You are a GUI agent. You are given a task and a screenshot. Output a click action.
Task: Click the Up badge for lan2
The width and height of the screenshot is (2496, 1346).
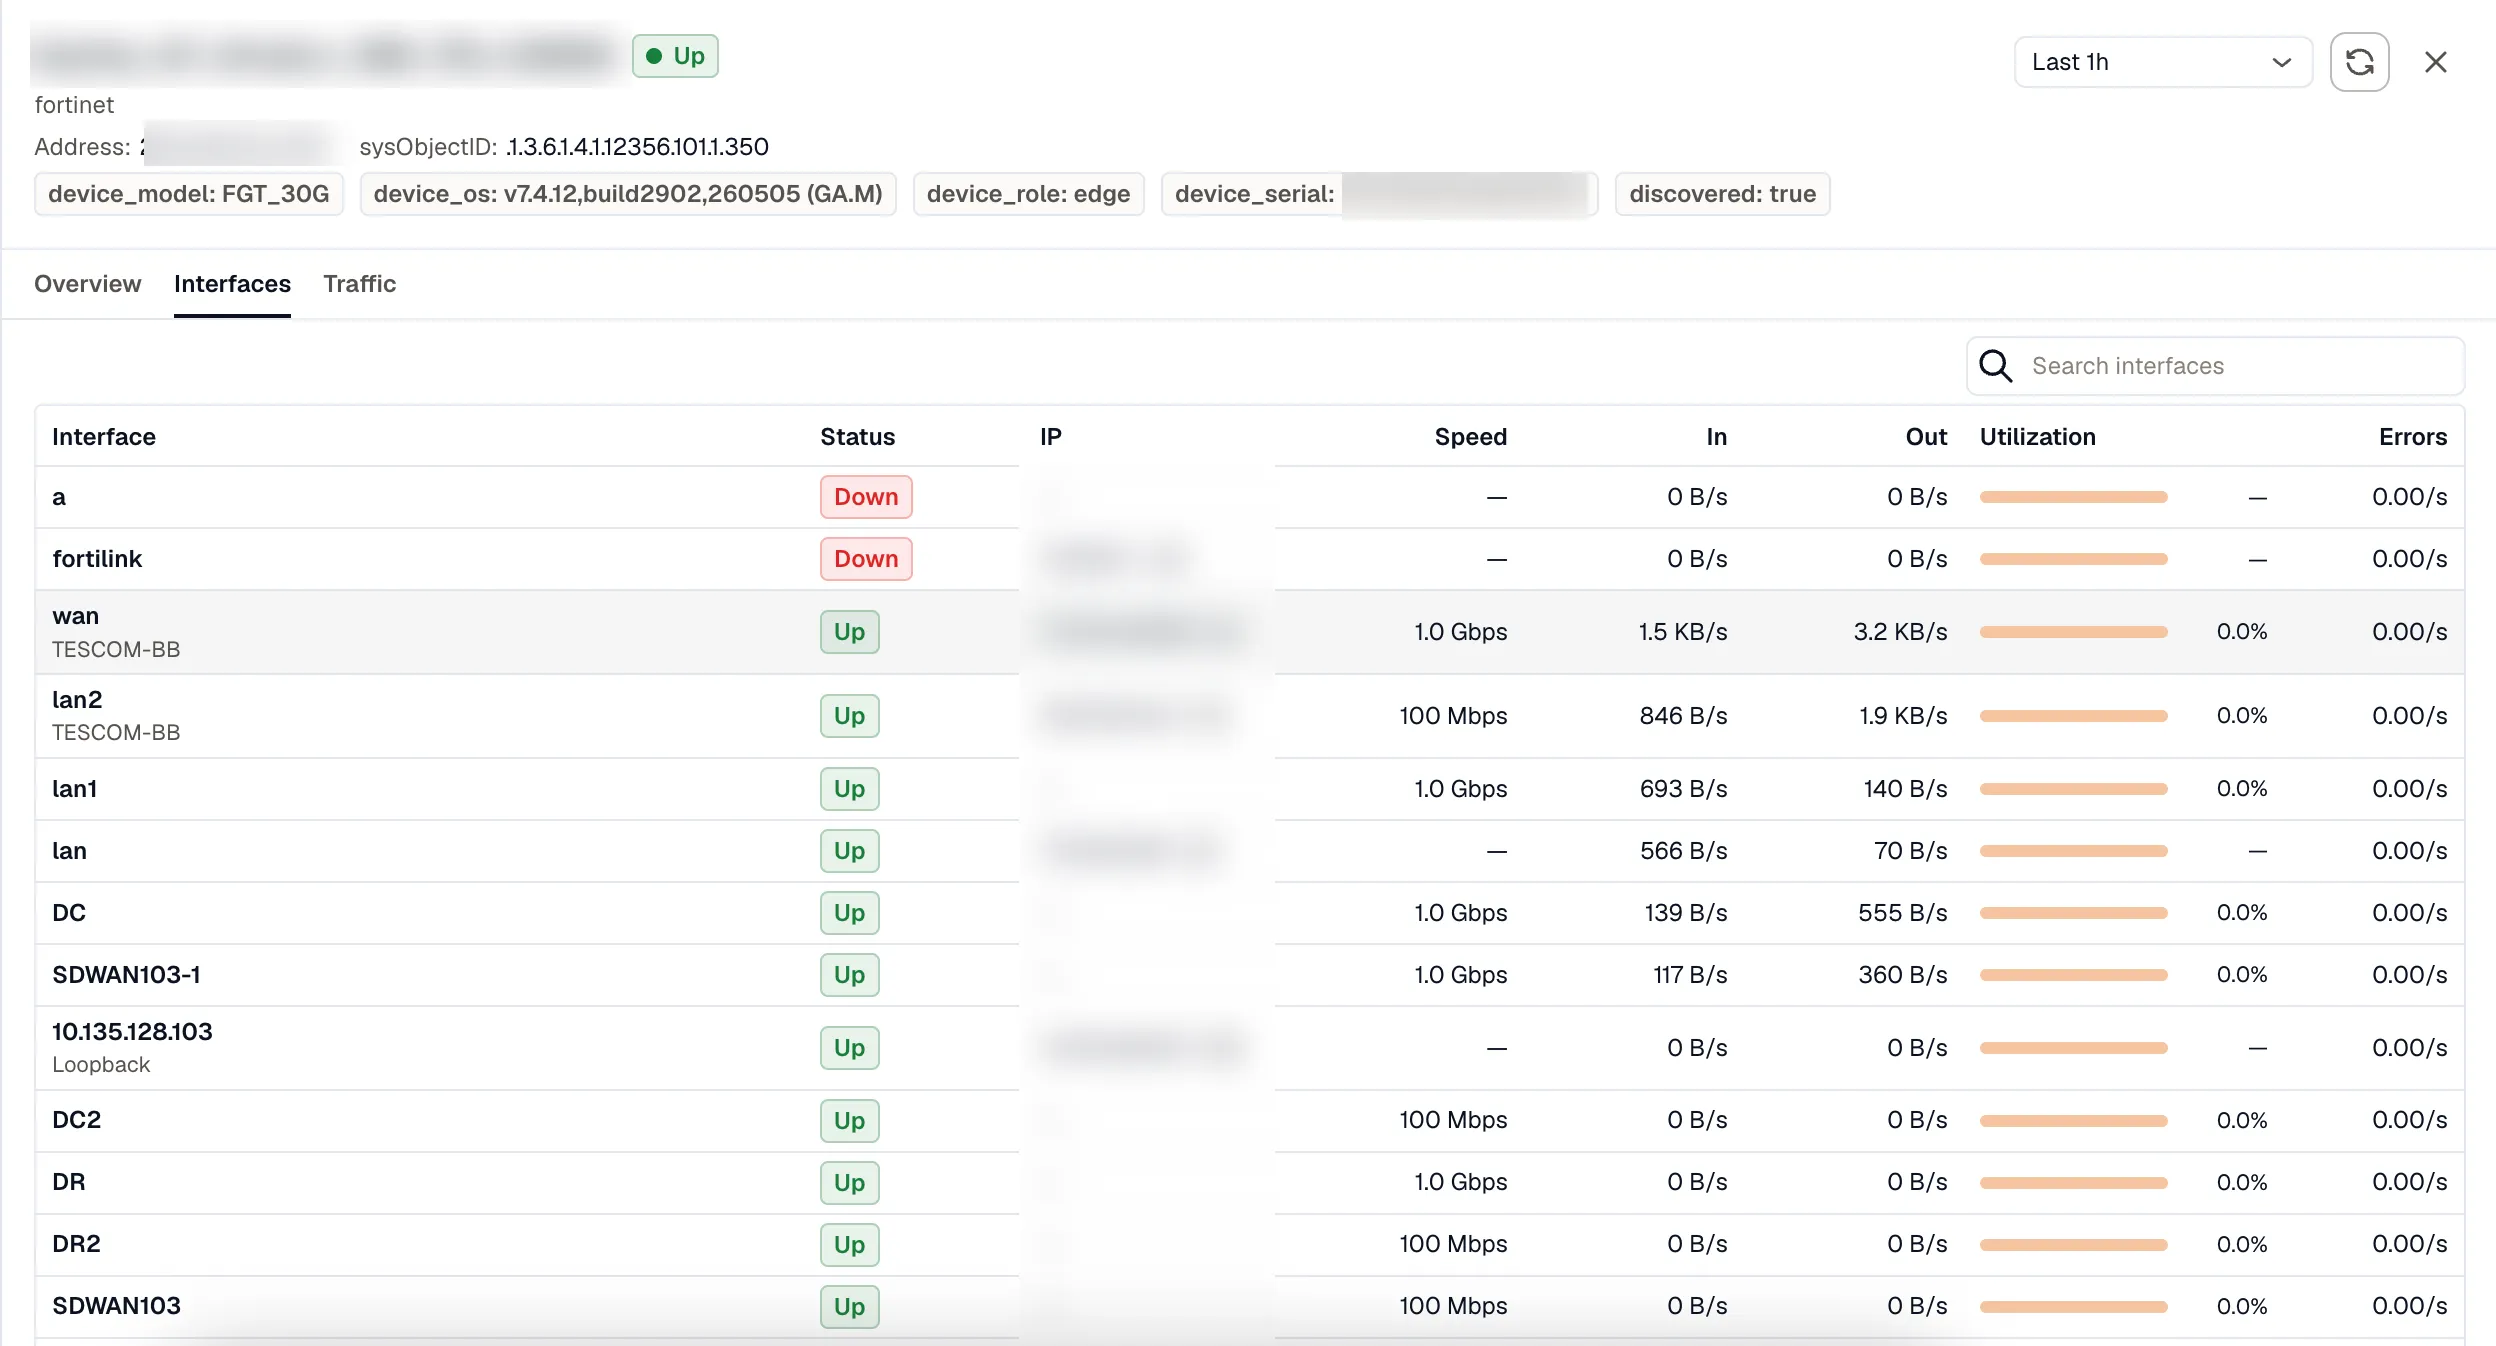(x=849, y=716)
